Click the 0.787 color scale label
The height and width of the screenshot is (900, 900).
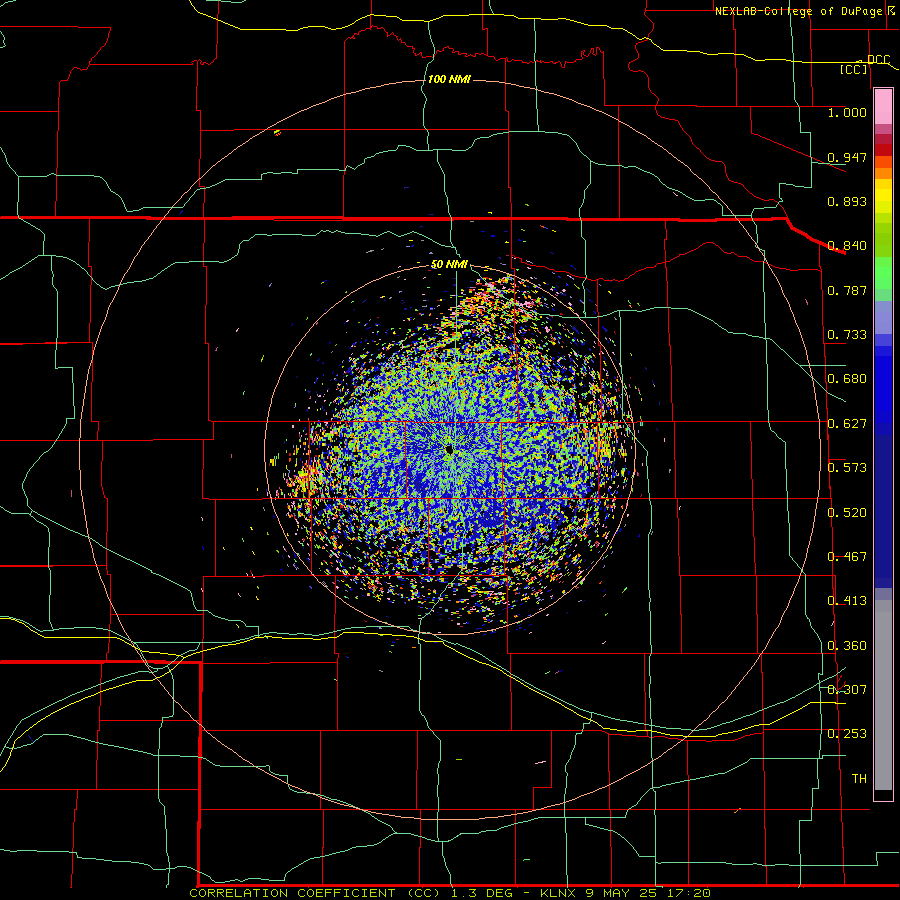coord(847,290)
